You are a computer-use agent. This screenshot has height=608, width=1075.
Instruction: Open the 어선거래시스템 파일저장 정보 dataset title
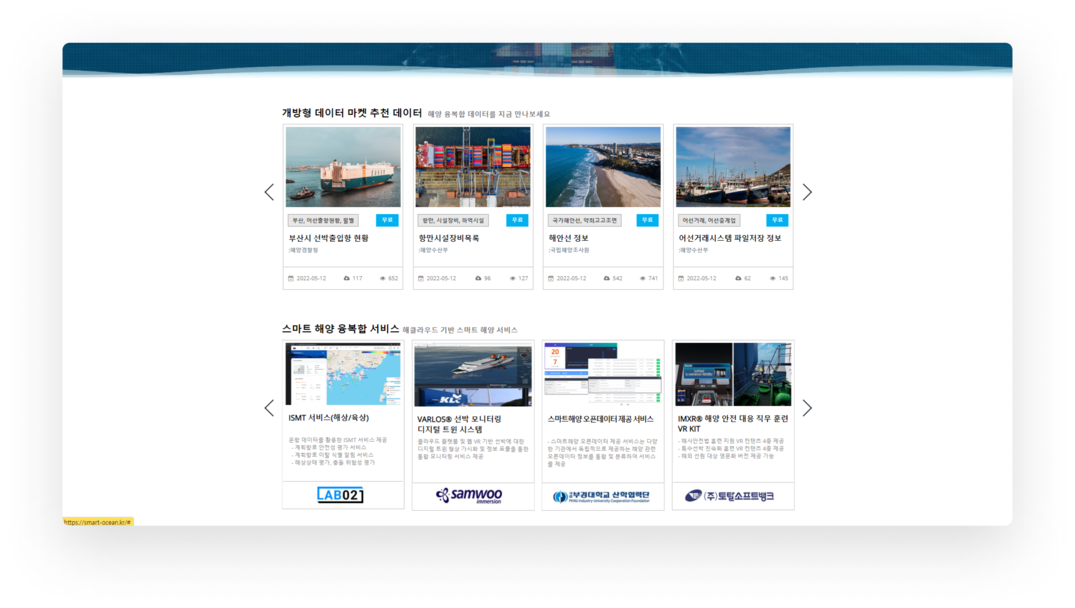click(729, 238)
